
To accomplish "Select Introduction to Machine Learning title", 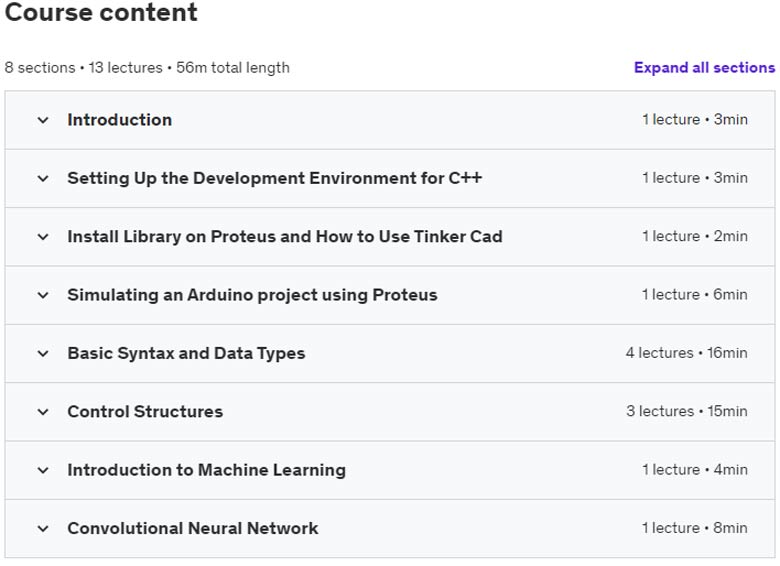I will 207,470.
